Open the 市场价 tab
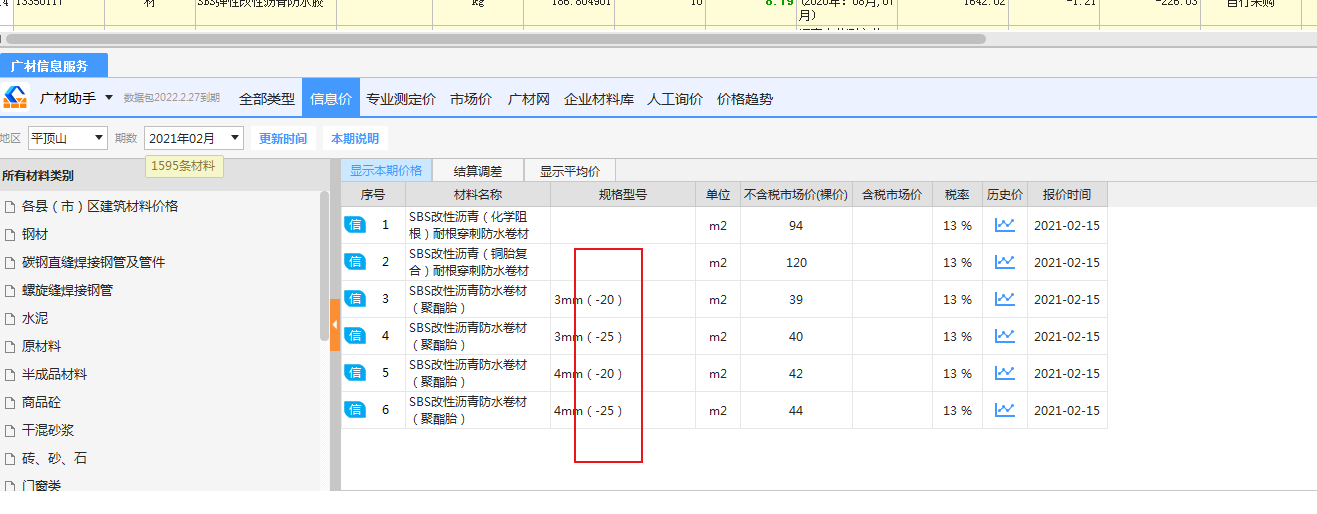Image resolution: width=1317 pixels, height=514 pixels. 470,99
